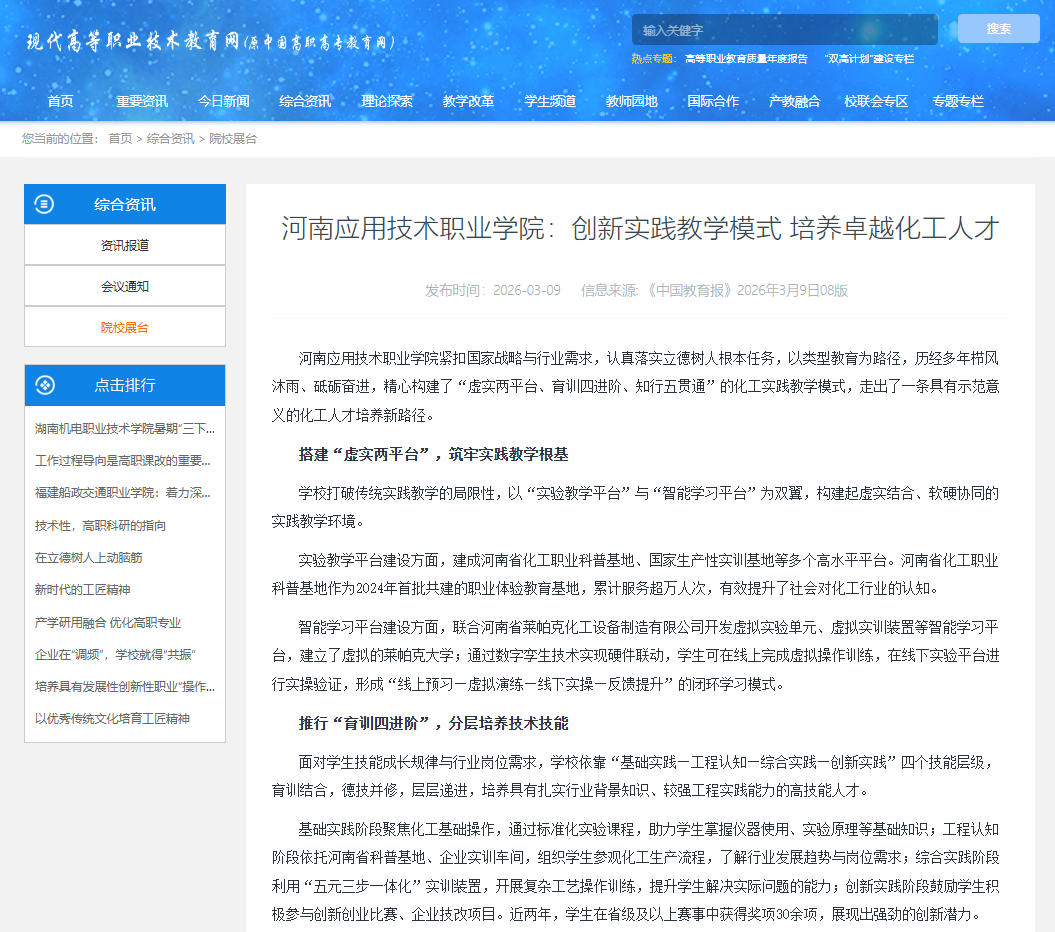Click the site logo 现代高等职业技术教育网
Image resolution: width=1055 pixels, height=932 pixels.
[210, 42]
